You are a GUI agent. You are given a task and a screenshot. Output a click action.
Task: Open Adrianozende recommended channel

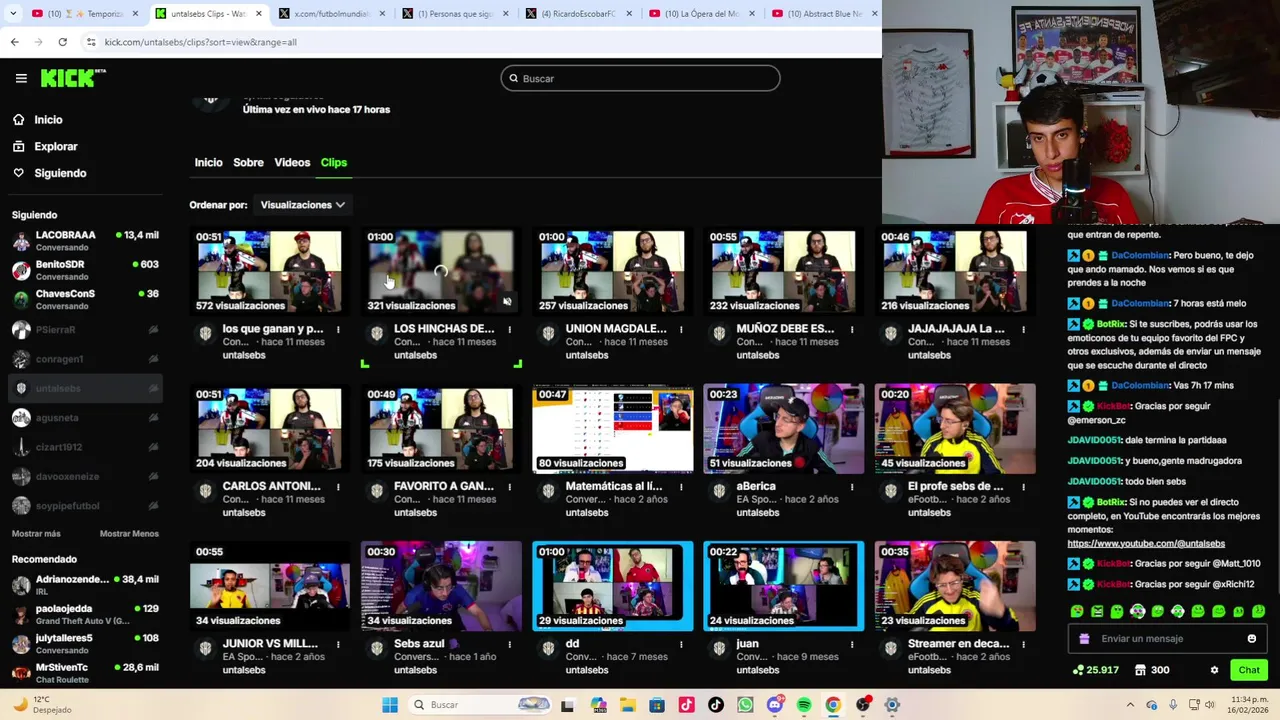click(85, 584)
